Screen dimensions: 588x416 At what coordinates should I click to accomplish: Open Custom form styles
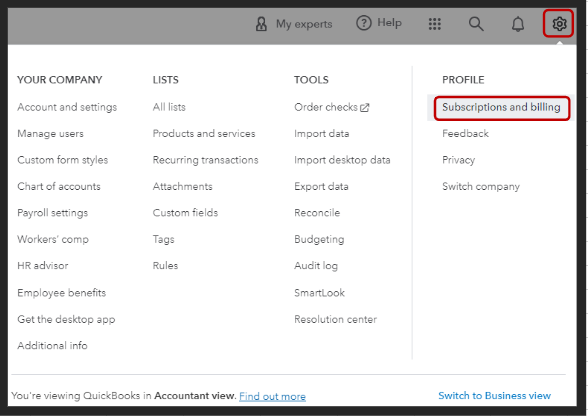click(63, 160)
